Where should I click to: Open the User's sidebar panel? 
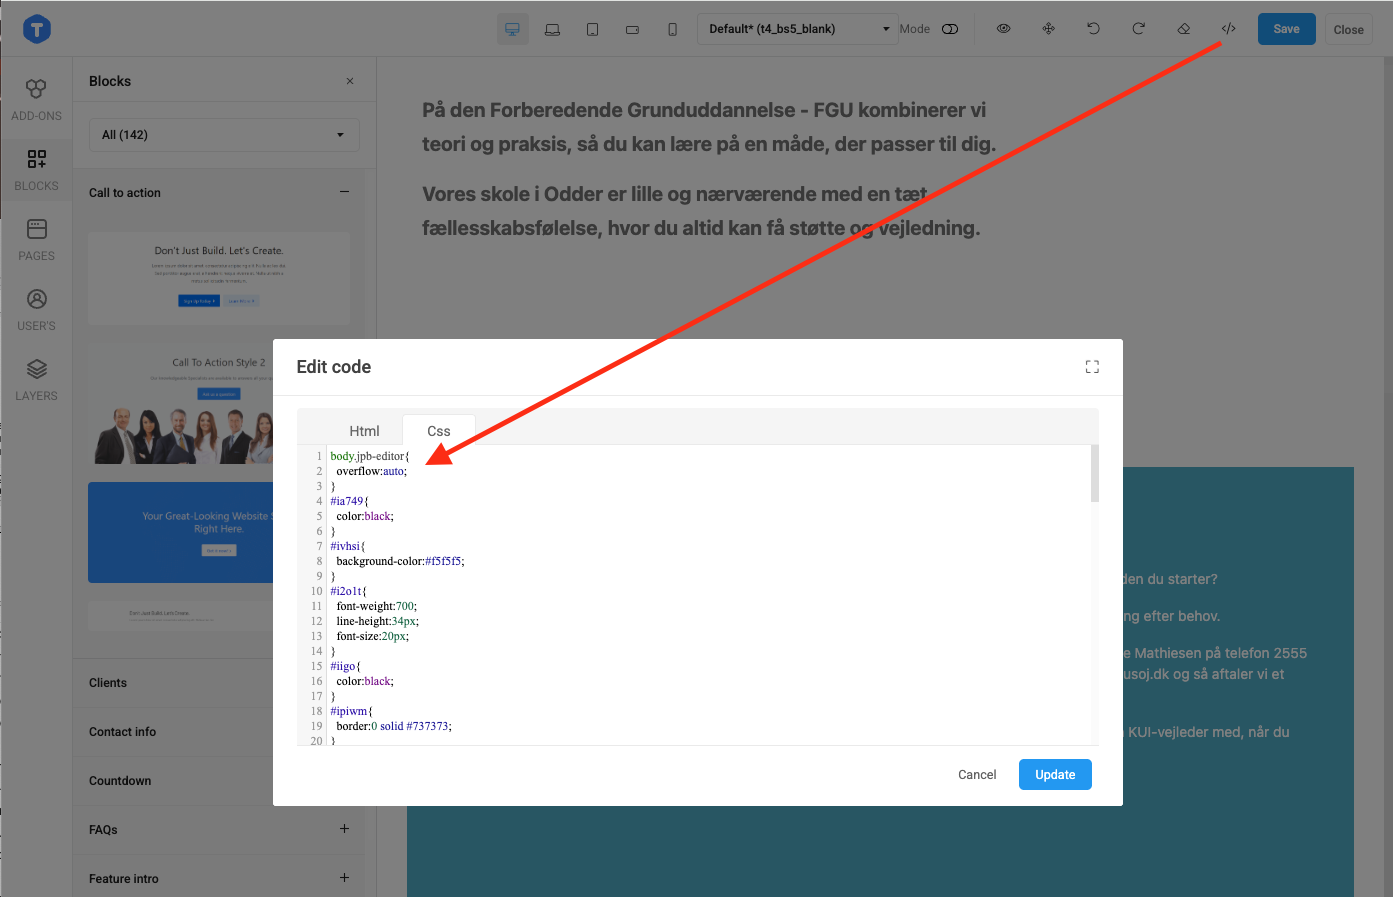point(36,310)
